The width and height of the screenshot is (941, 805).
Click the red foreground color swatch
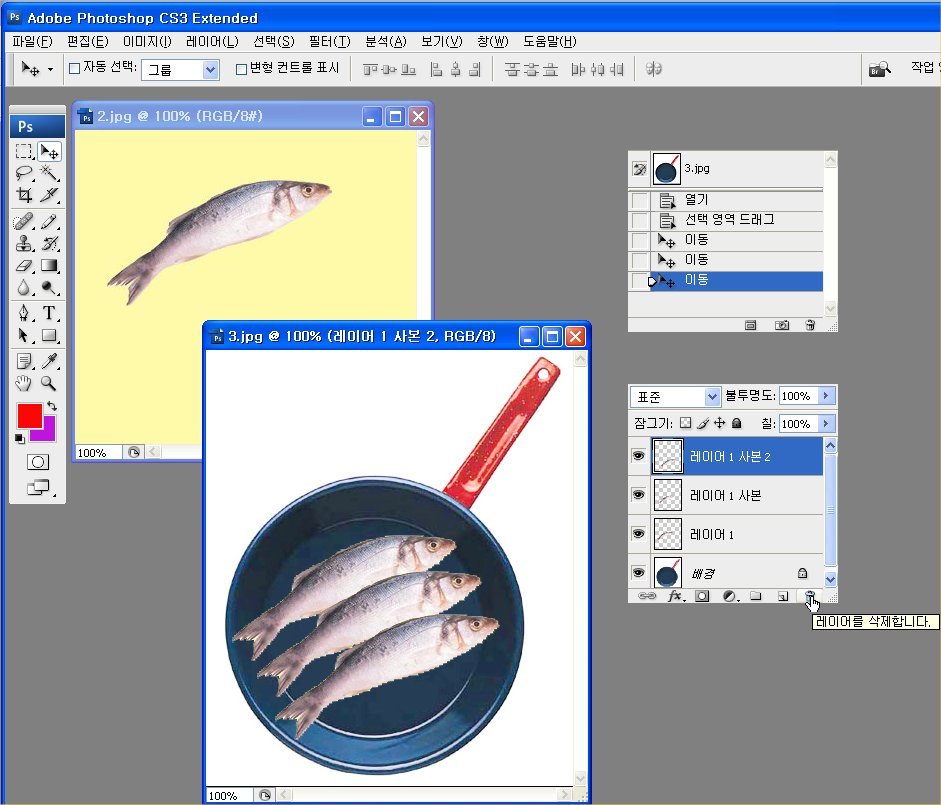click(x=29, y=415)
